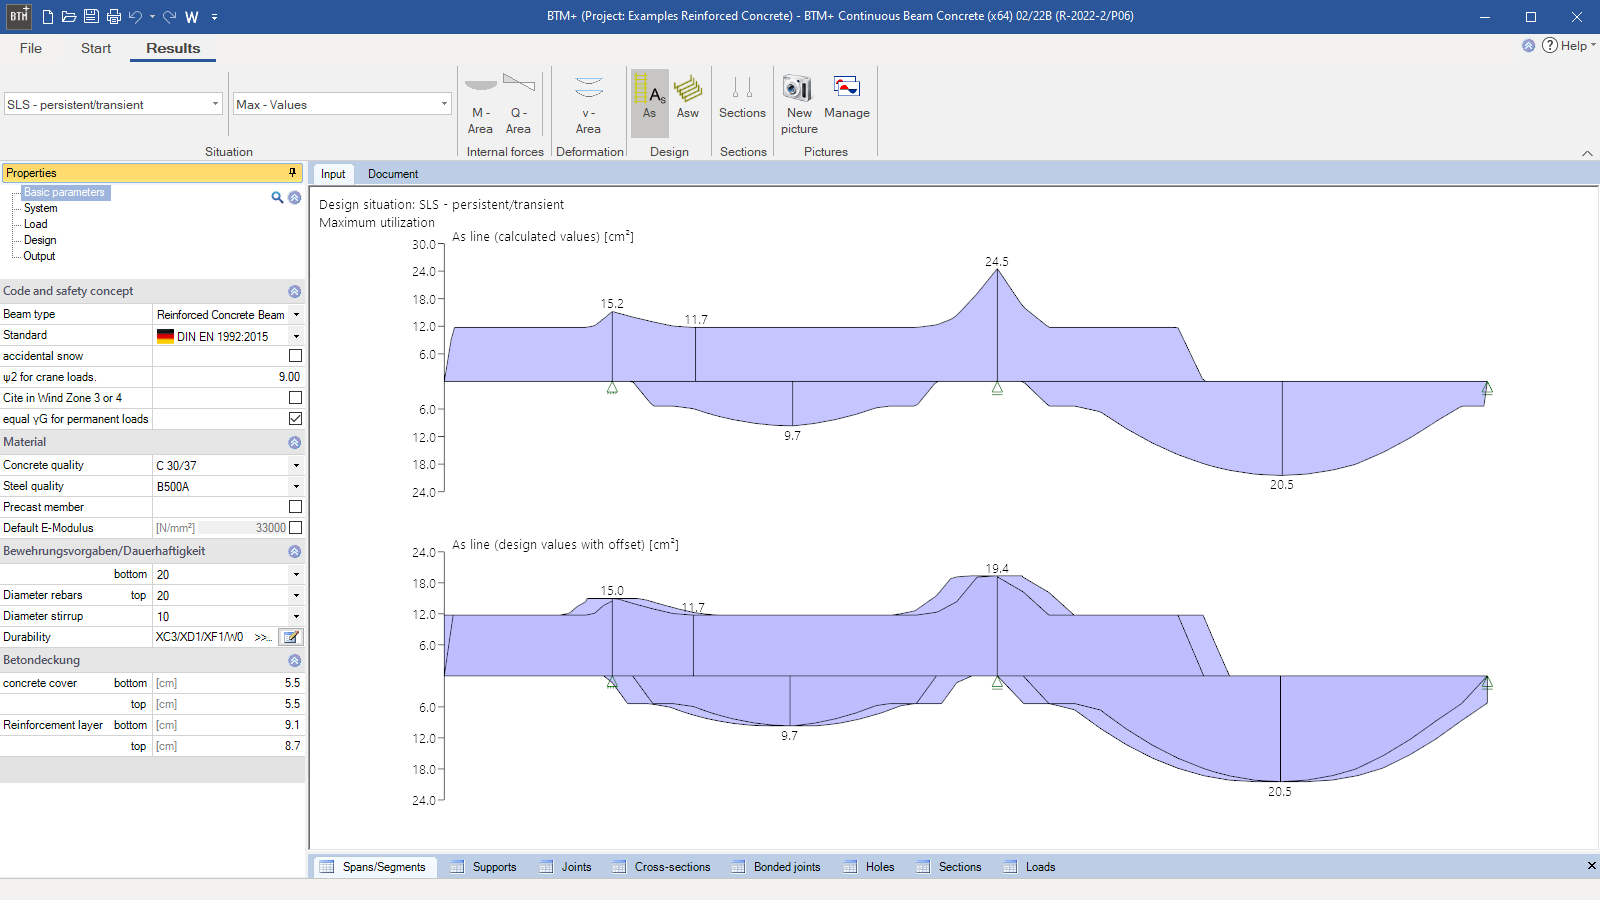The width and height of the screenshot is (1600, 900).
Task: Show v-Area deformation diagram
Action: pyautogui.click(x=589, y=103)
